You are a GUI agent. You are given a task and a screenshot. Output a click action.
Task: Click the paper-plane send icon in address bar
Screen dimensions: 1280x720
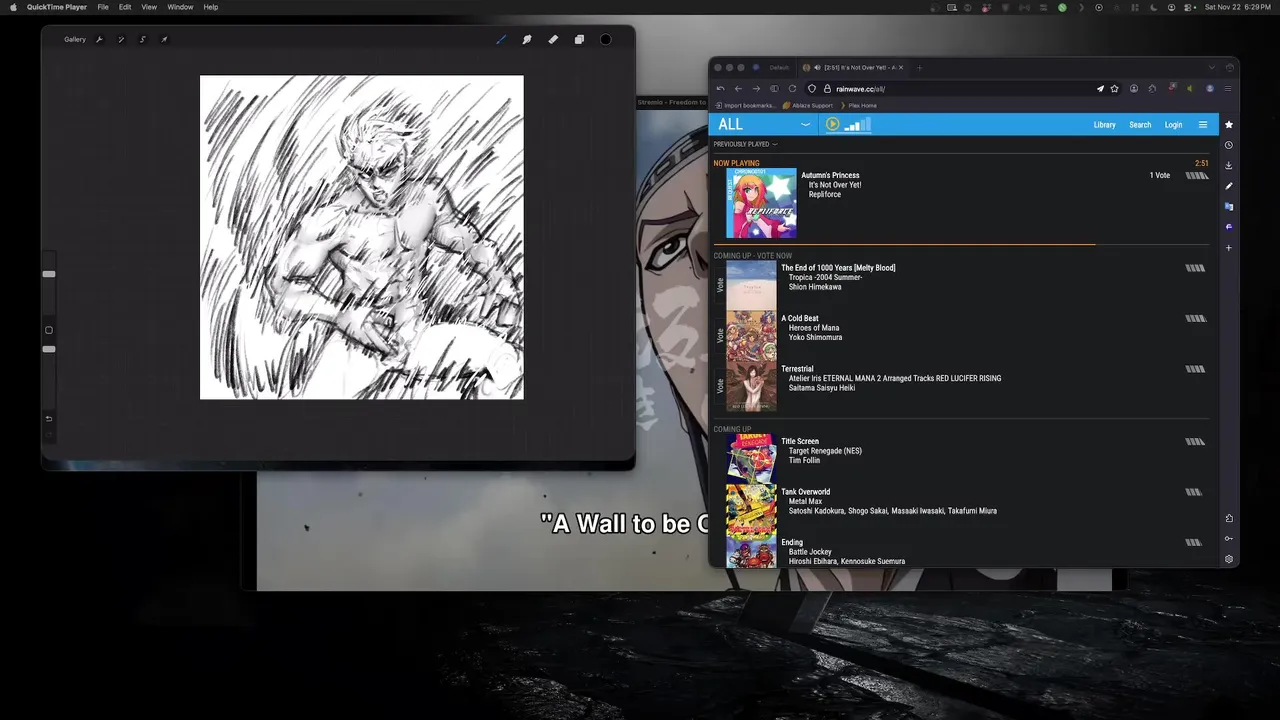point(1100,88)
